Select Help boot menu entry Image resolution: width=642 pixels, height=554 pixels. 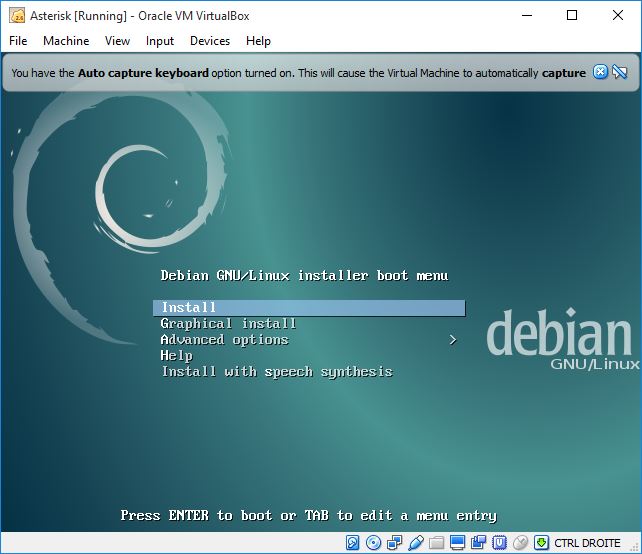point(176,356)
